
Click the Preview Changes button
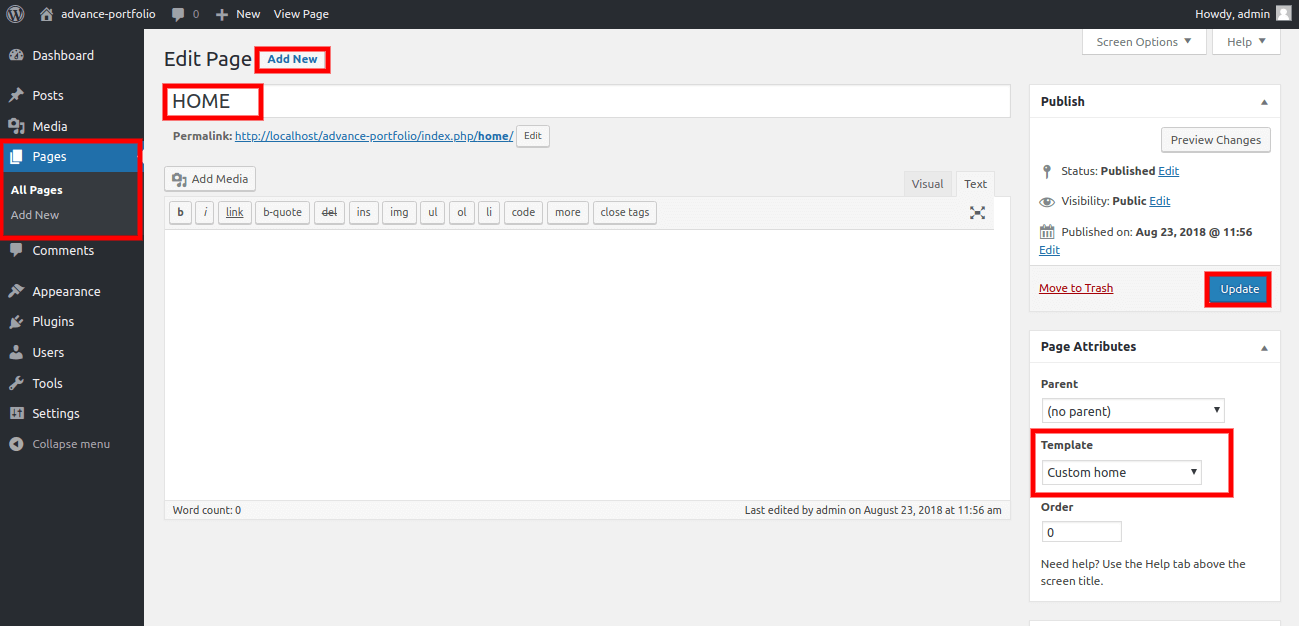pyautogui.click(x=1215, y=140)
